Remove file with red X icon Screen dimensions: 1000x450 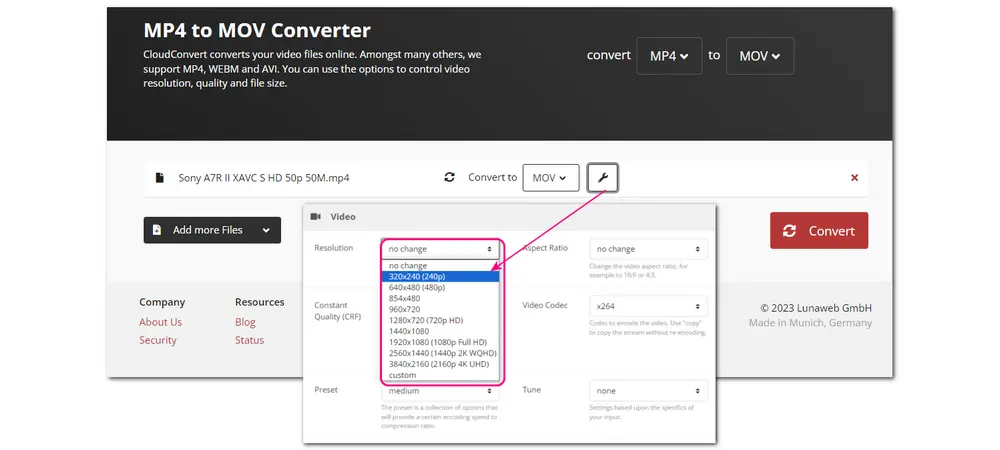tap(854, 178)
